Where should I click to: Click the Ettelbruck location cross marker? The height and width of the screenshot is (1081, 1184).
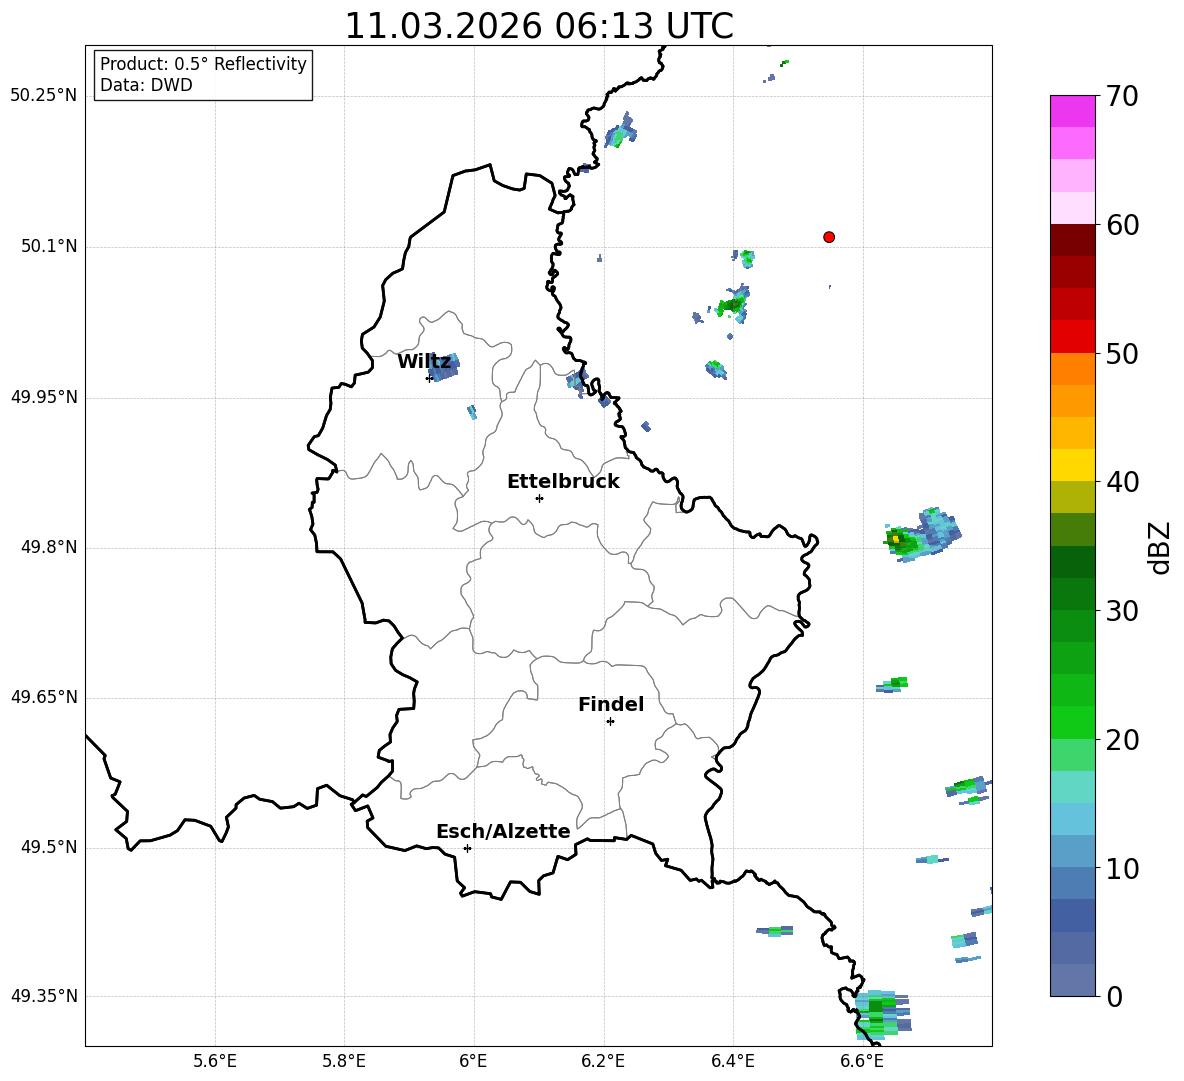[539, 498]
